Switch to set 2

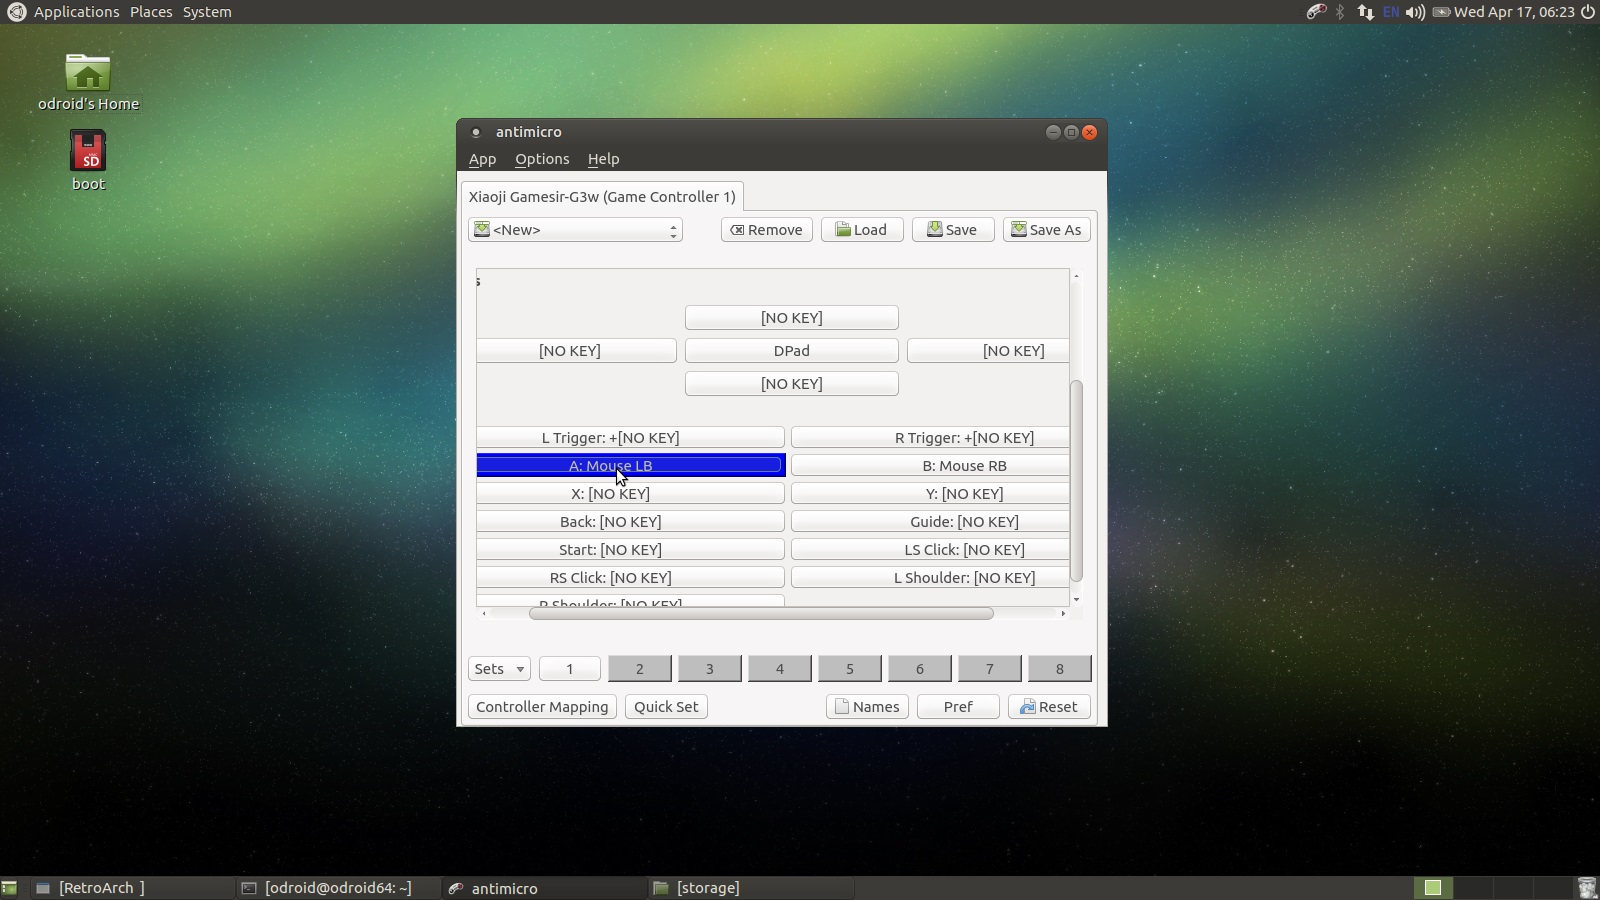(639, 669)
